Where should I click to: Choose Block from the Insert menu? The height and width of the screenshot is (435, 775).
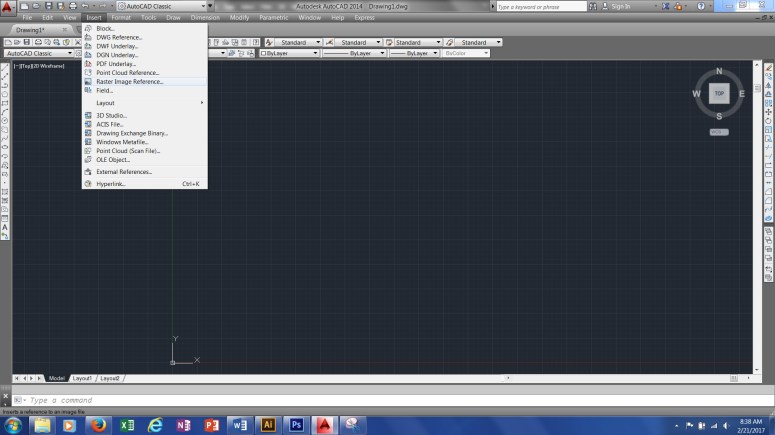point(105,28)
